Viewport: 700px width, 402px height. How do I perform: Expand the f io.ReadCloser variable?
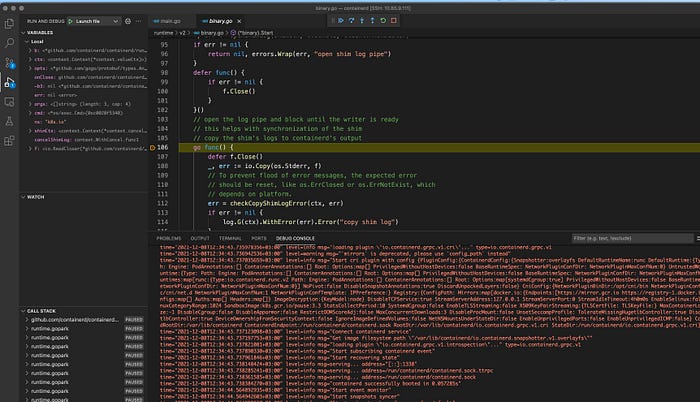coord(30,149)
